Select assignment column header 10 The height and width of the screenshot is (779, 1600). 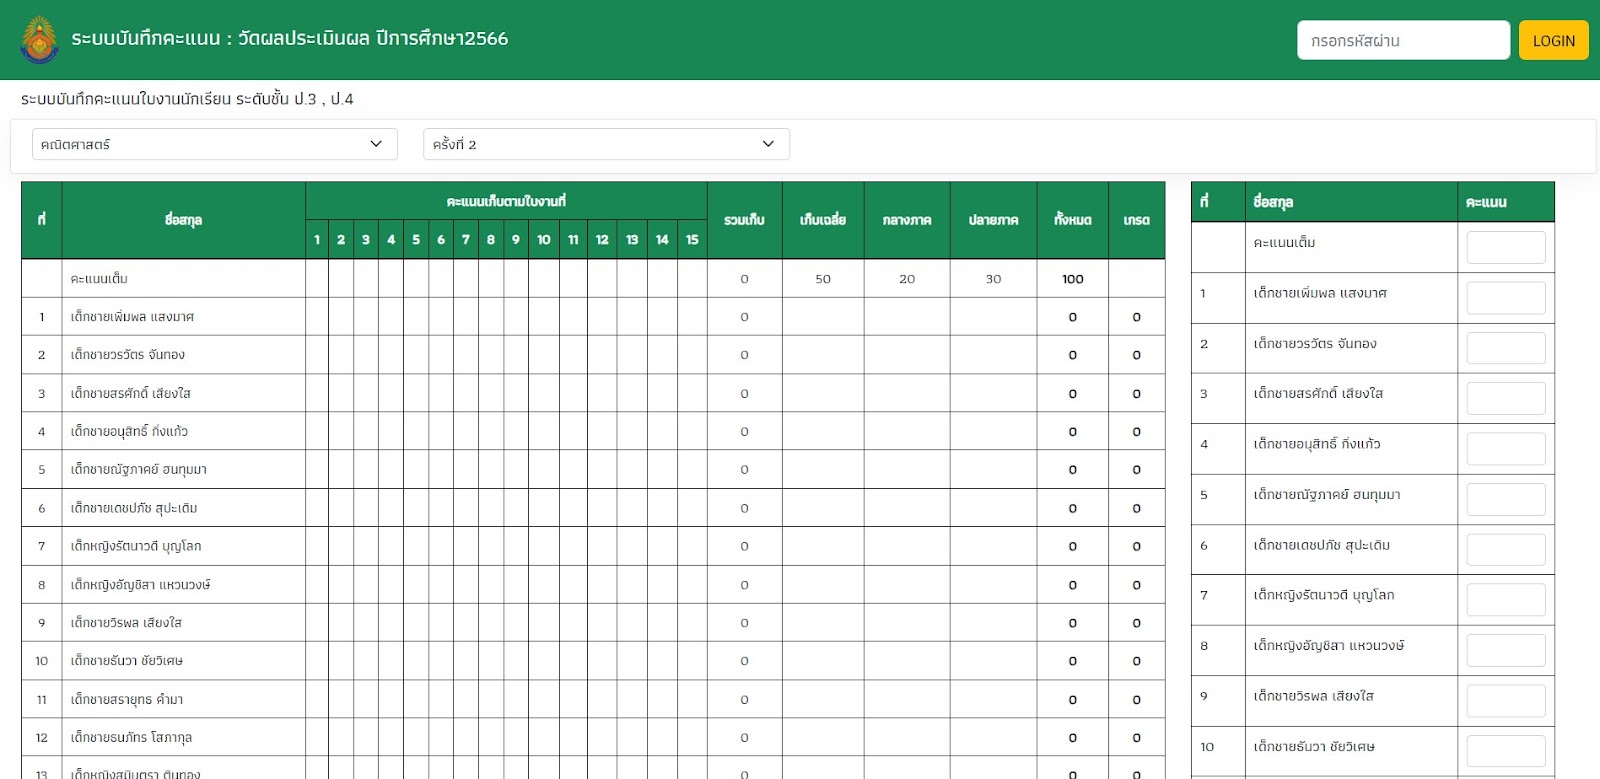coord(543,240)
